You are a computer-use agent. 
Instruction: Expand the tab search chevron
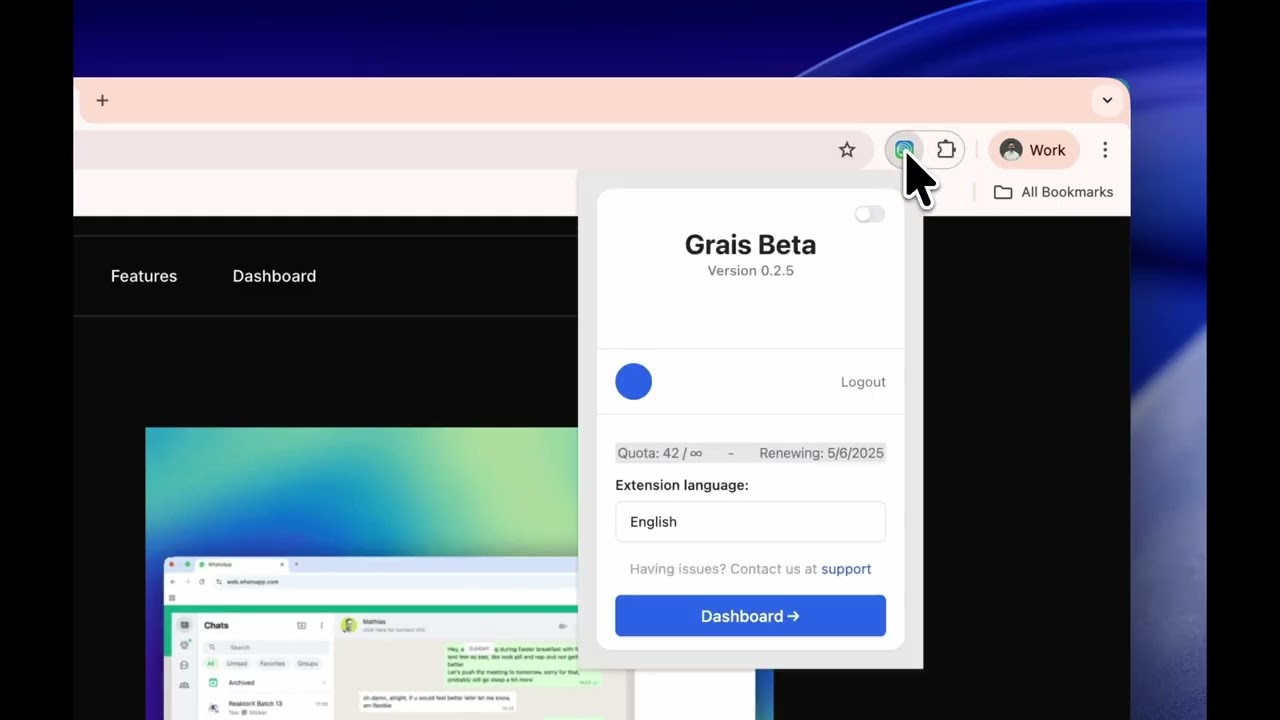[x=1107, y=100]
